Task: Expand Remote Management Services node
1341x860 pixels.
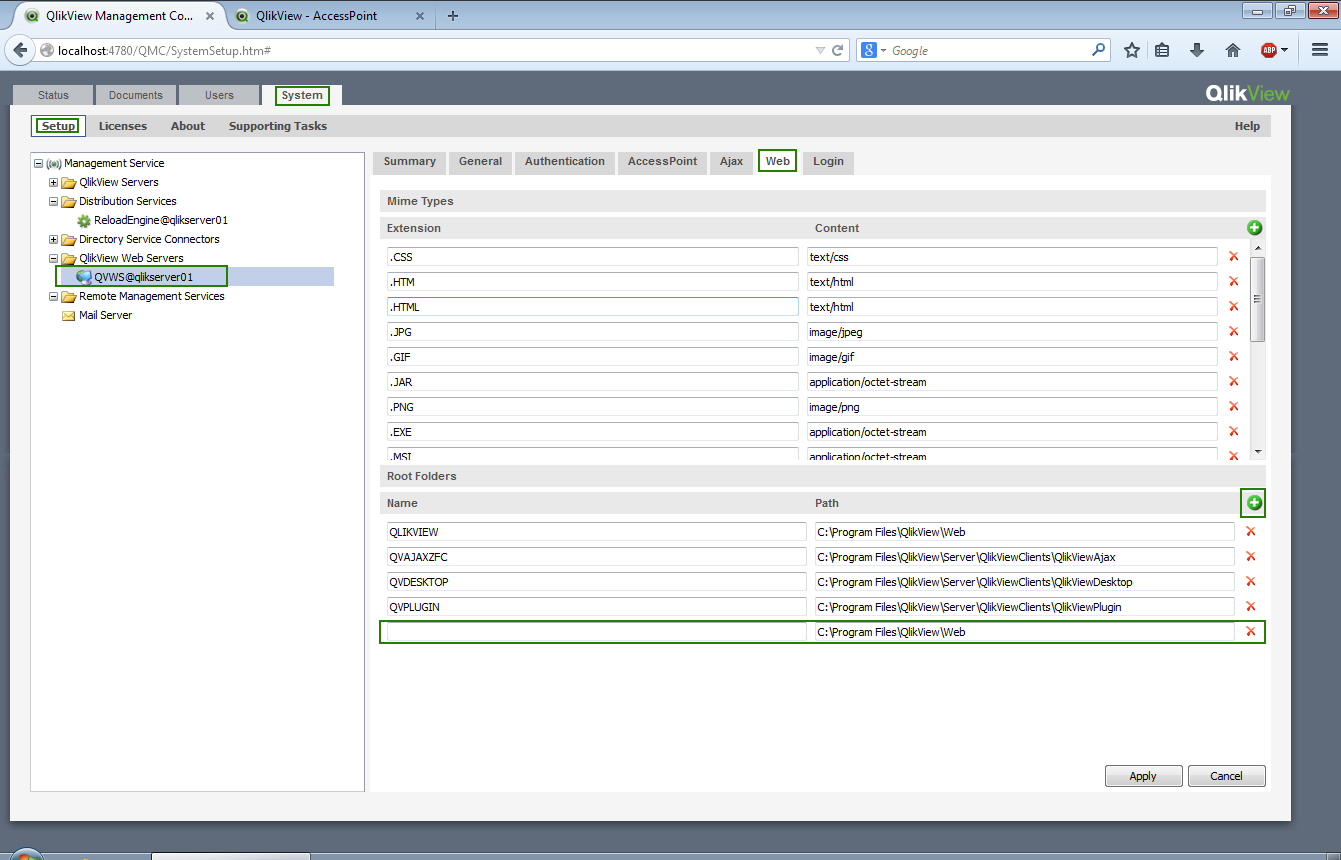Action: (x=54, y=296)
